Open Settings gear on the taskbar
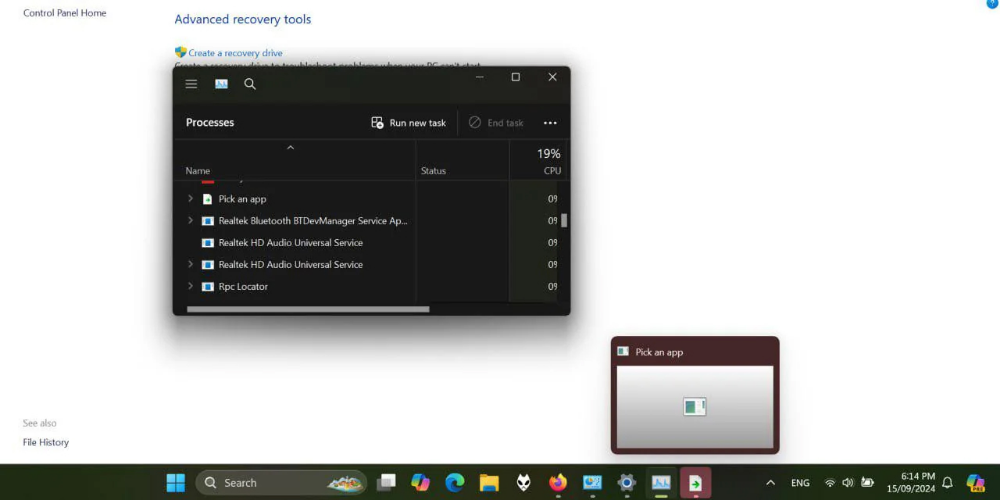Viewport: 1000px width, 500px height. coord(627,483)
